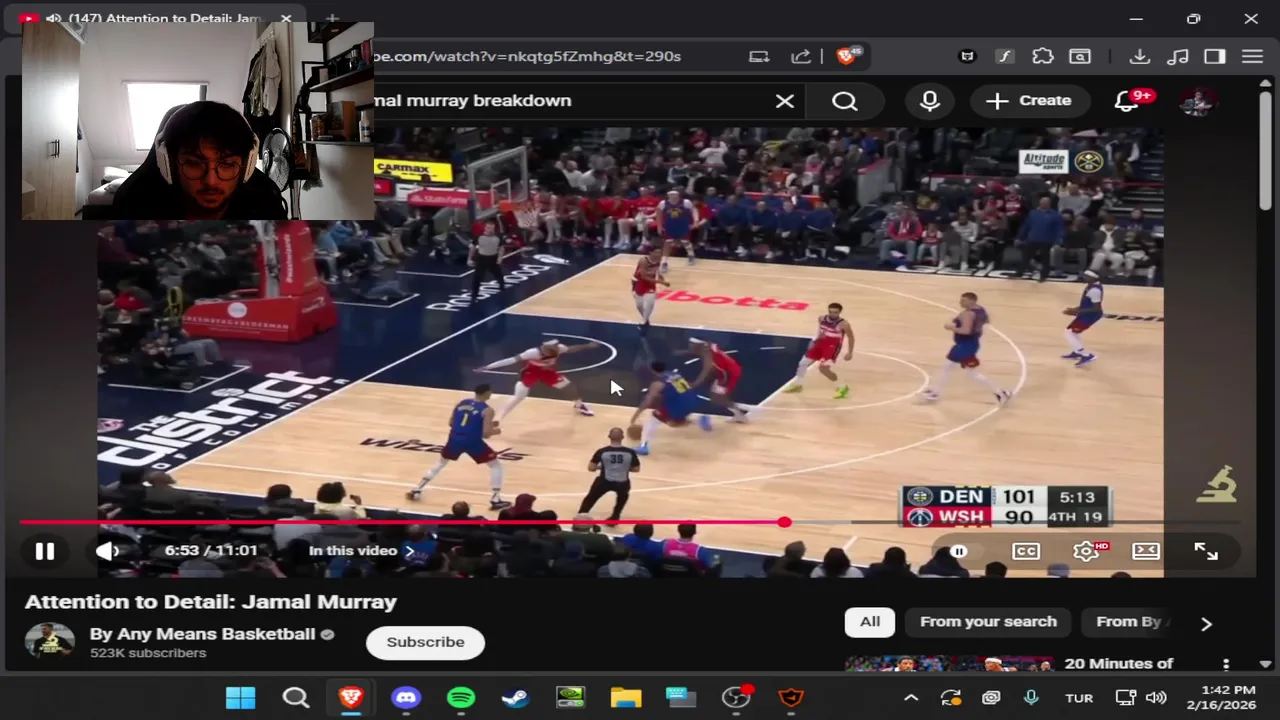The height and width of the screenshot is (720, 1280).
Task: Open options for '20 Minutes of' video
Action: click(1226, 664)
